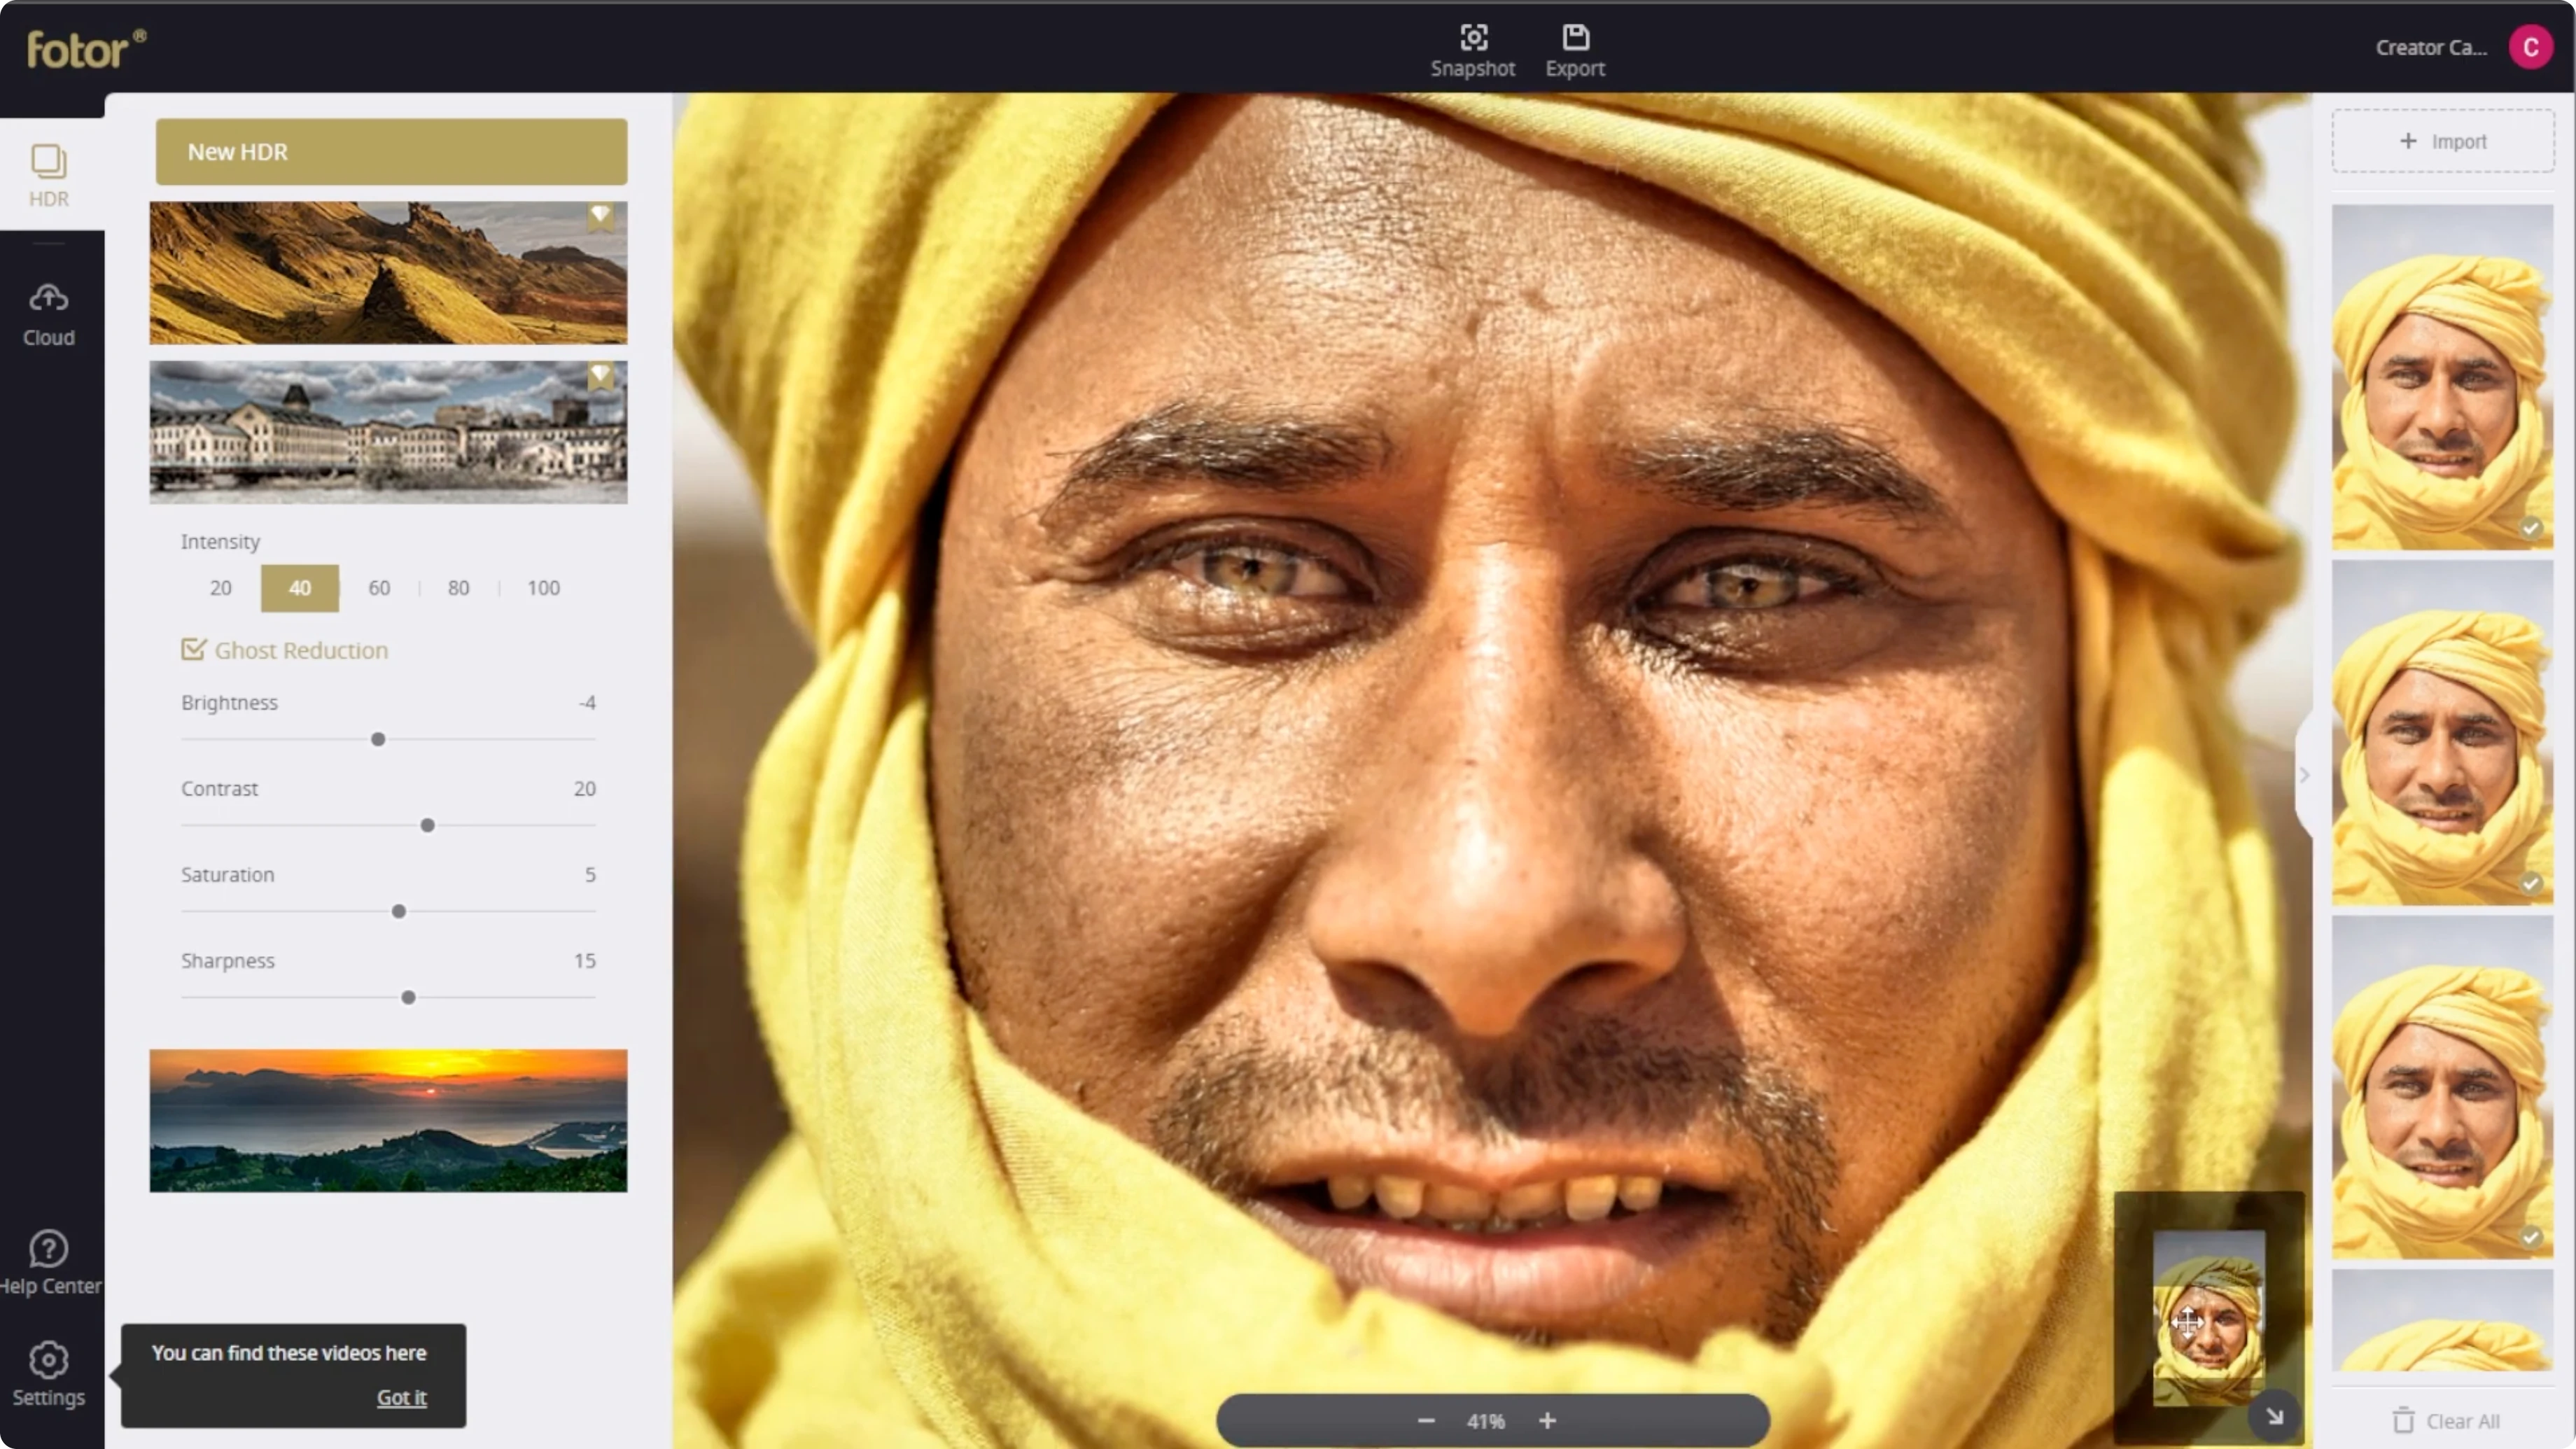Click the Export icon
2576x1449 pixels.
tap(1575, 38)
